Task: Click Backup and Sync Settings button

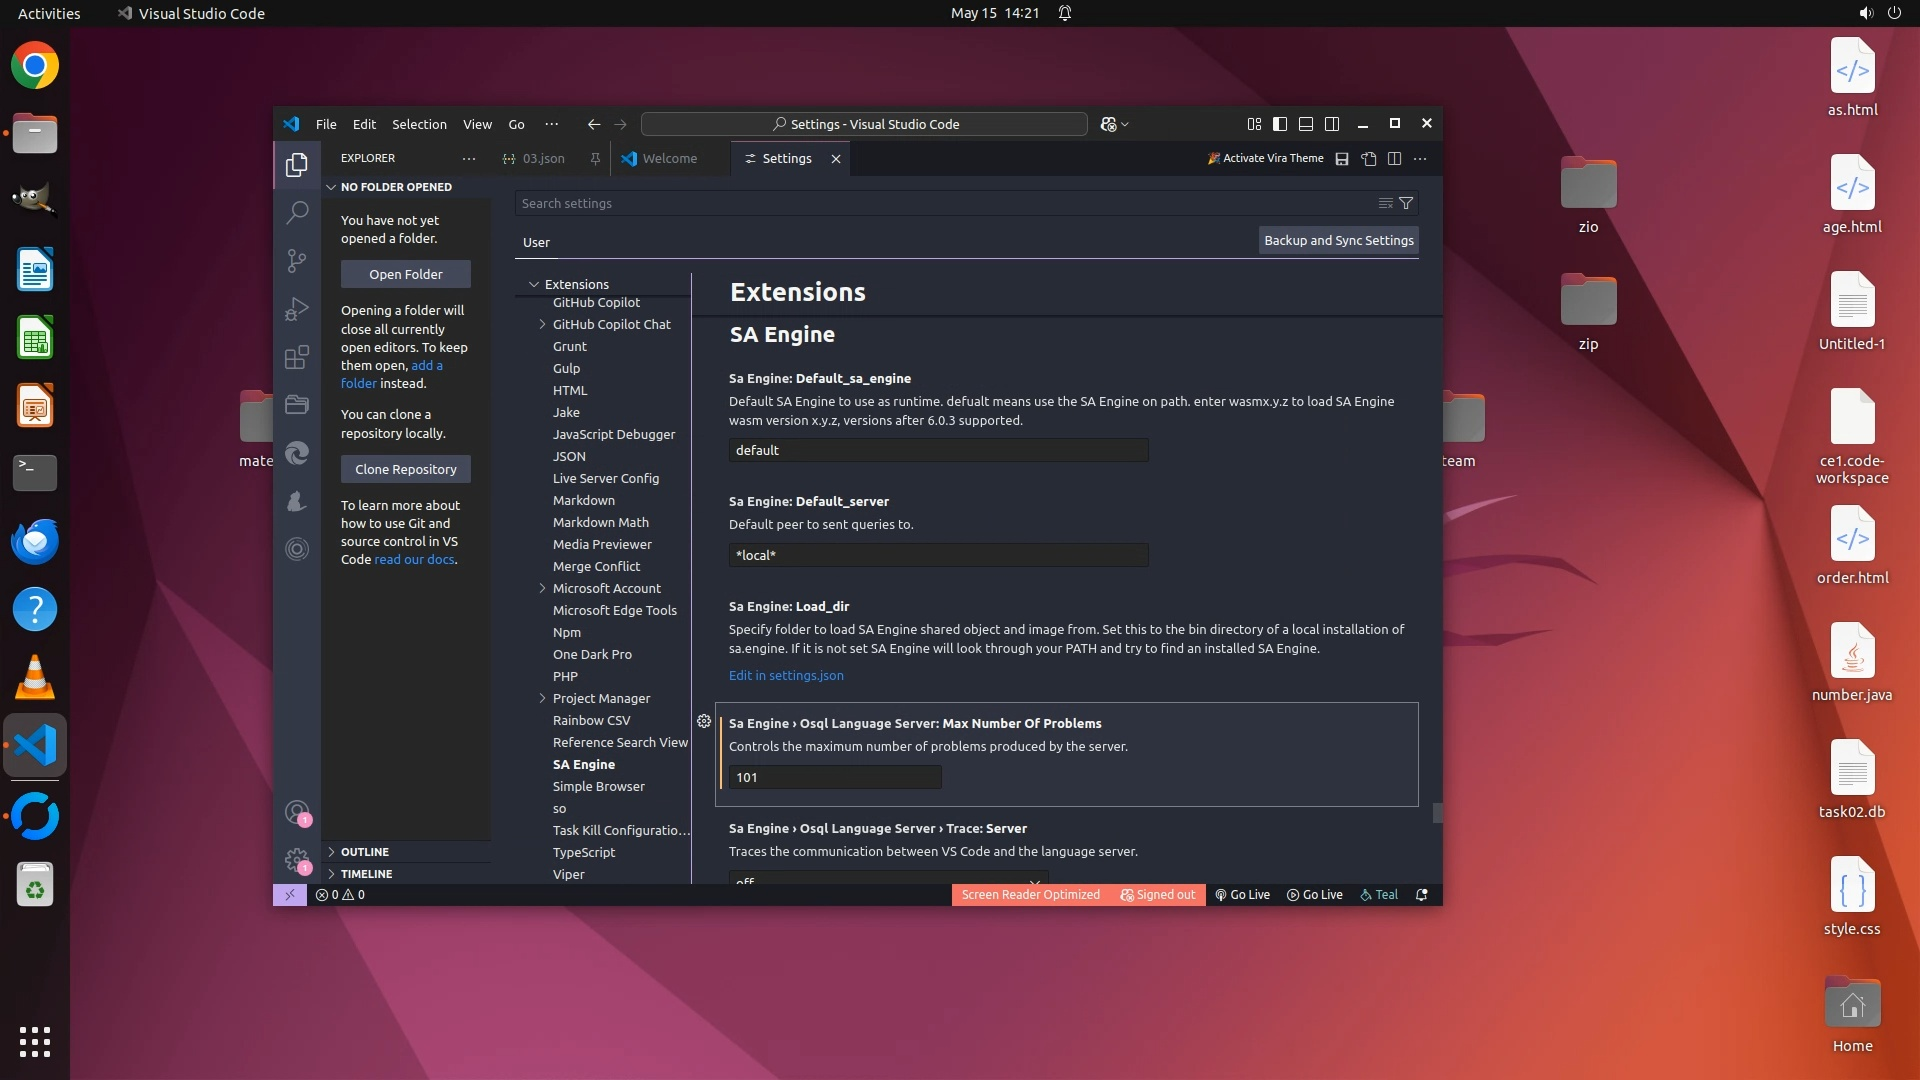Action: [x=1338, y=240]
